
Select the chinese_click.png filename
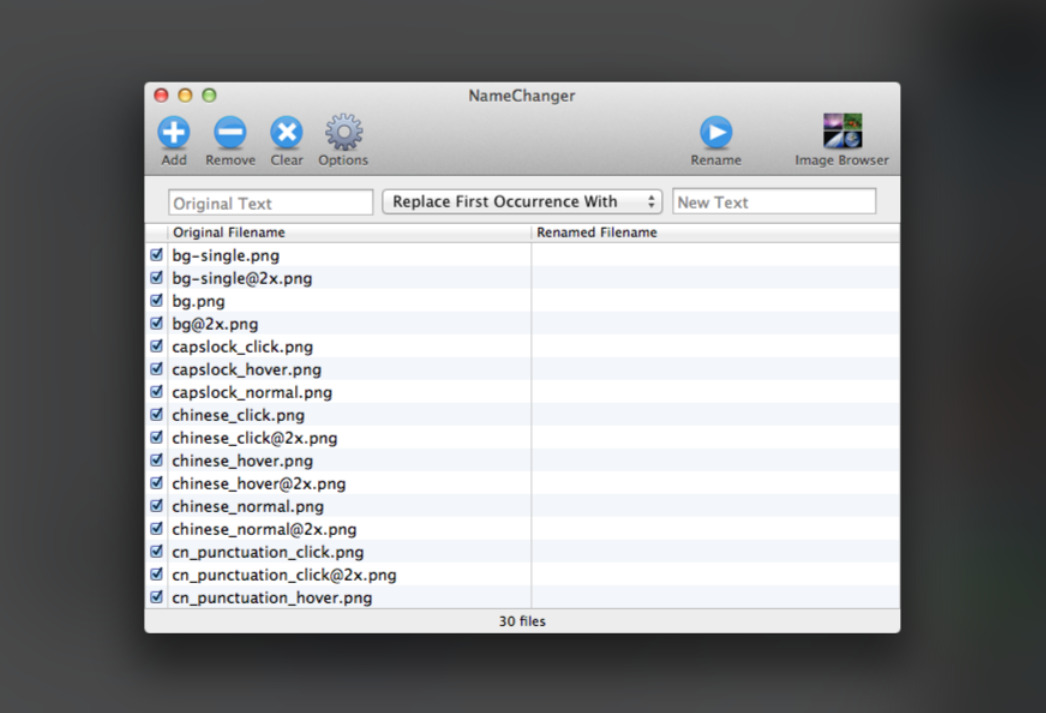[x=238, y=415]
